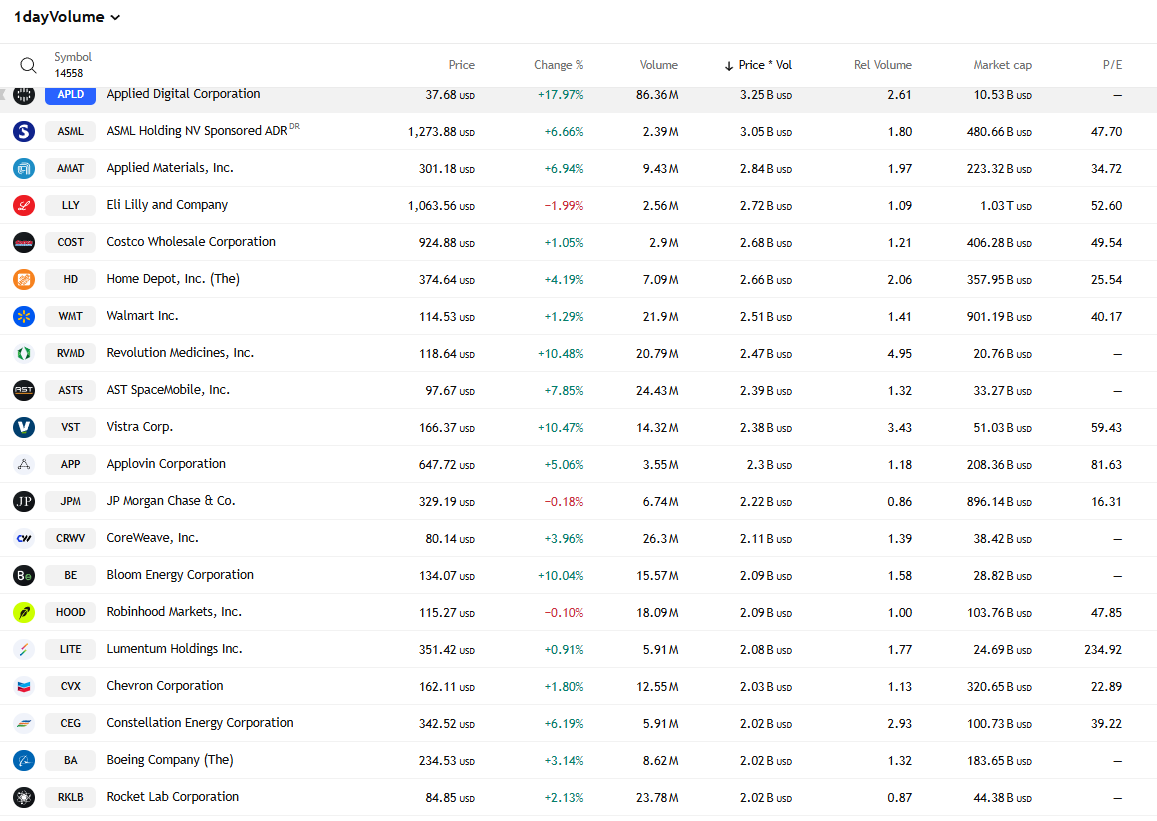Click the Robinhood feather logo icon

coord(24,612)
